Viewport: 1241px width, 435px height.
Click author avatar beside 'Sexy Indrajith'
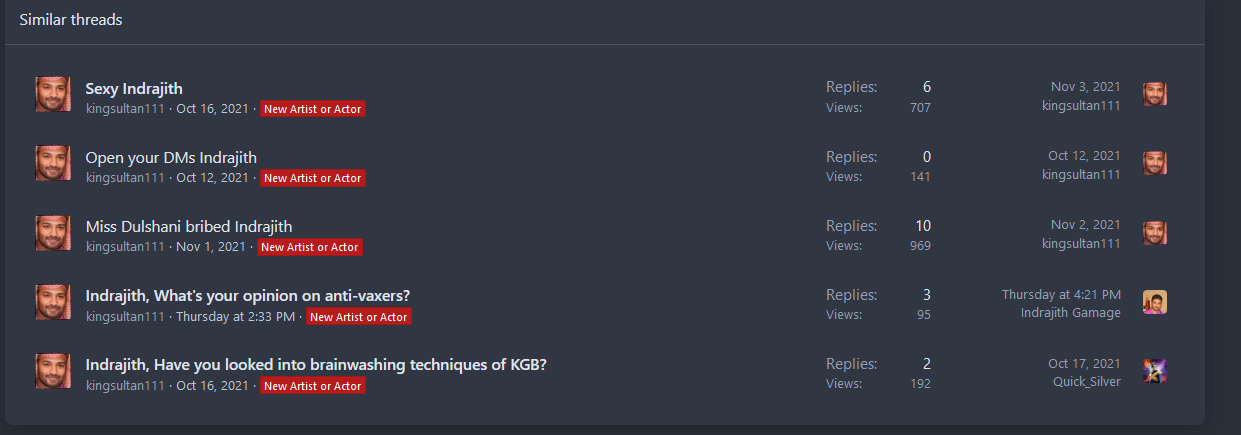53,94
